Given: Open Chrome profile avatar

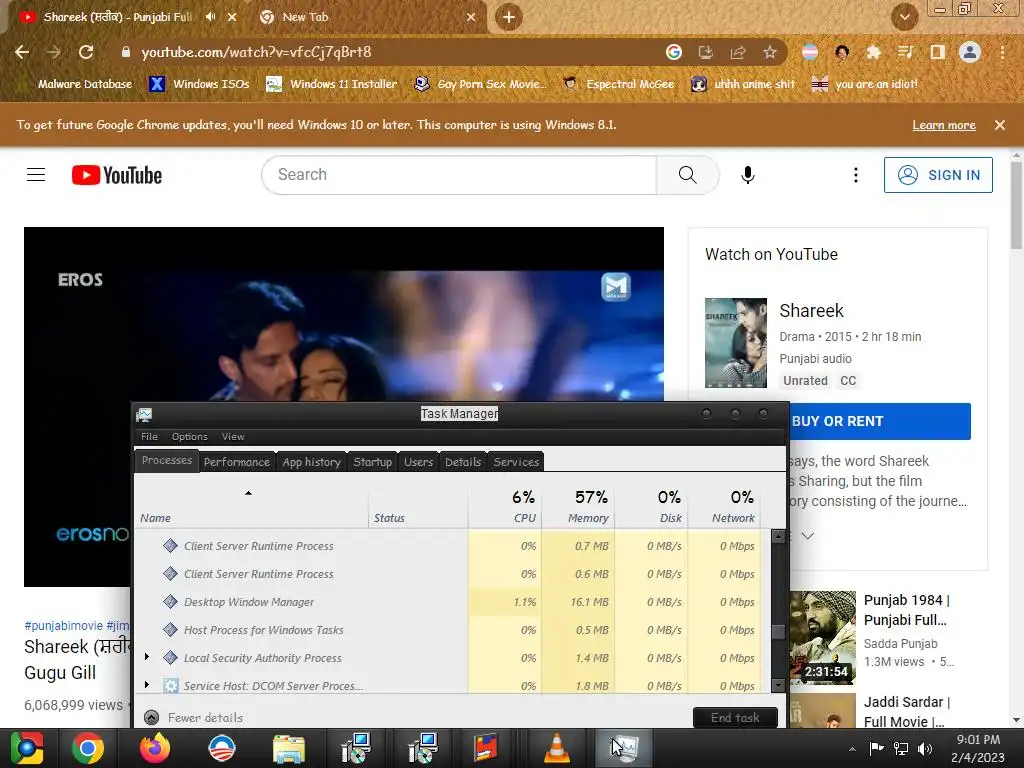Looking at the screenshot, I should 970,52.
